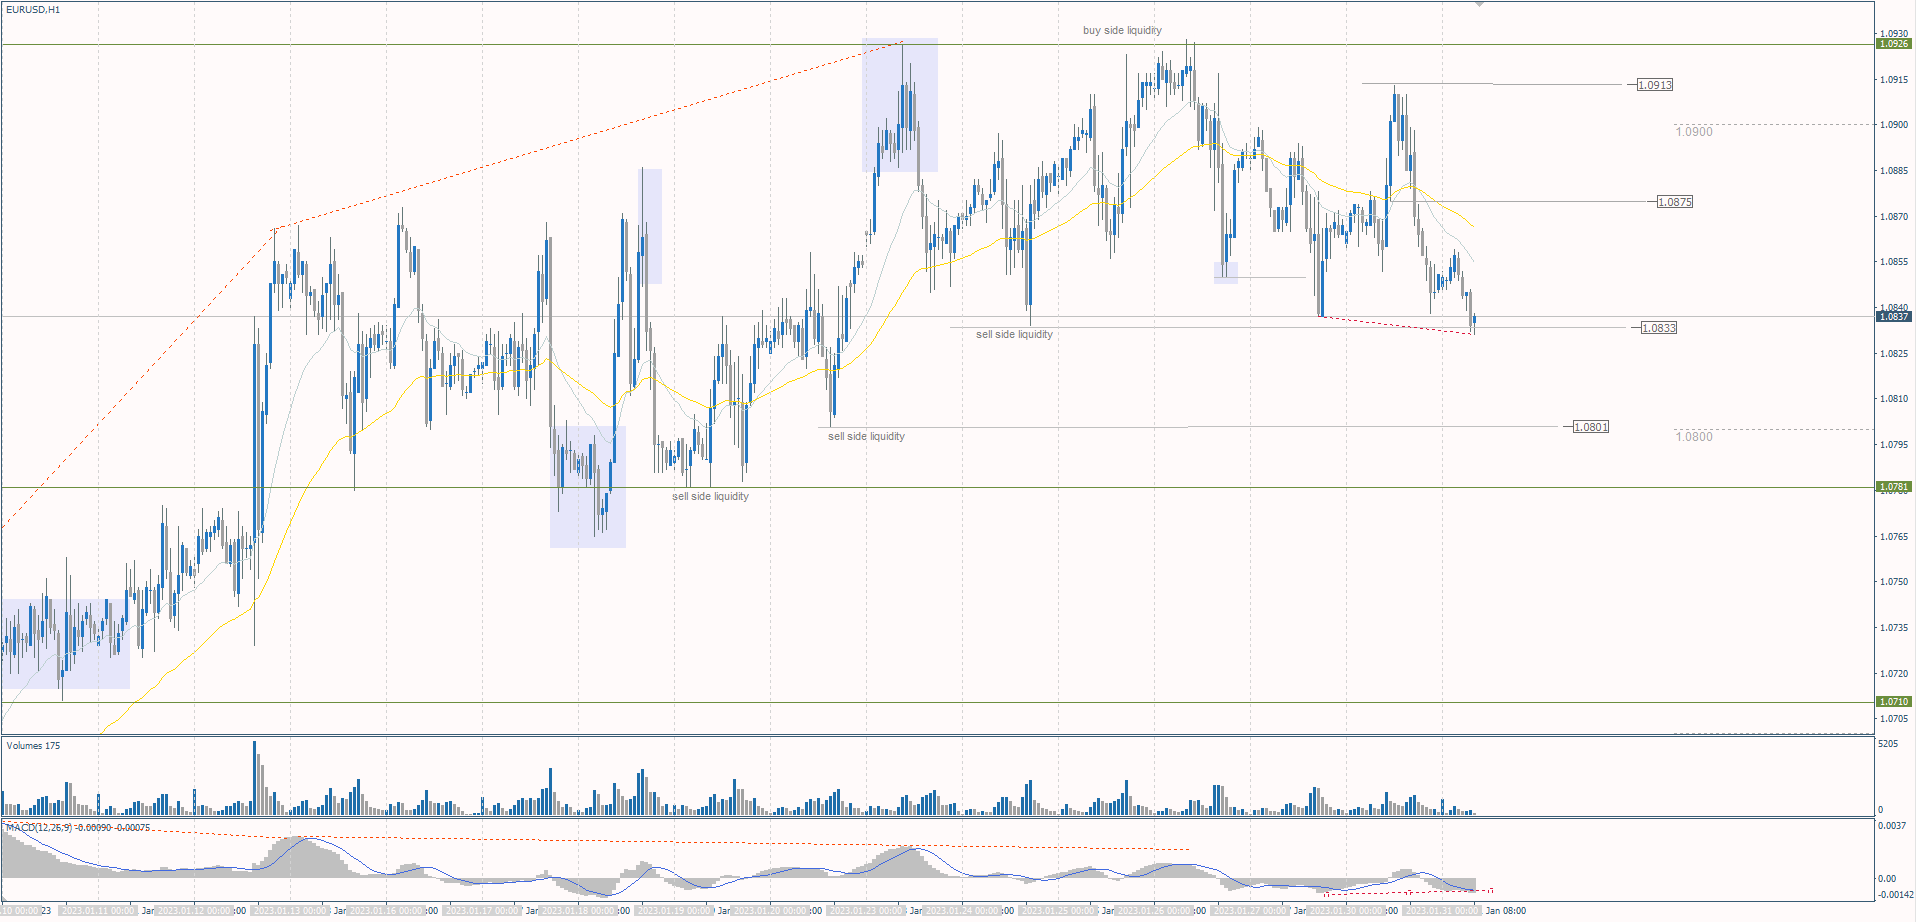The height and width of the screenshot is (922, 1916).
Task: Click the 1.0765 price axis label
Action: click(x=1894, y=537)
